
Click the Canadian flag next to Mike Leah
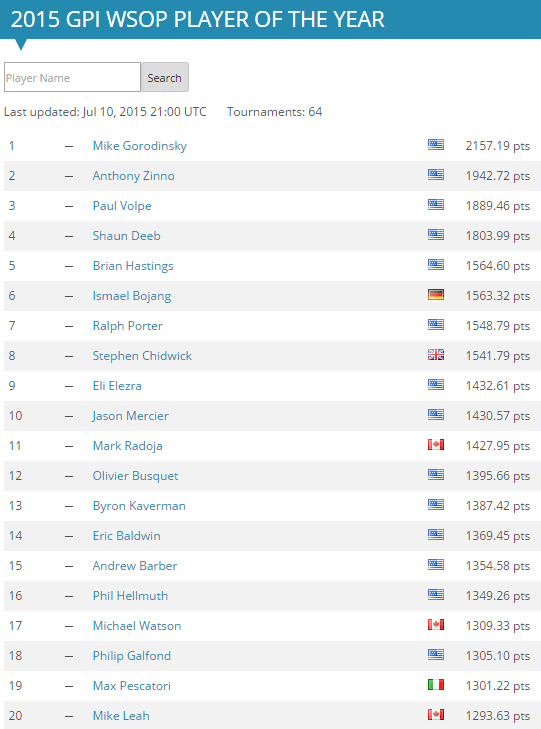pos(435,715)
